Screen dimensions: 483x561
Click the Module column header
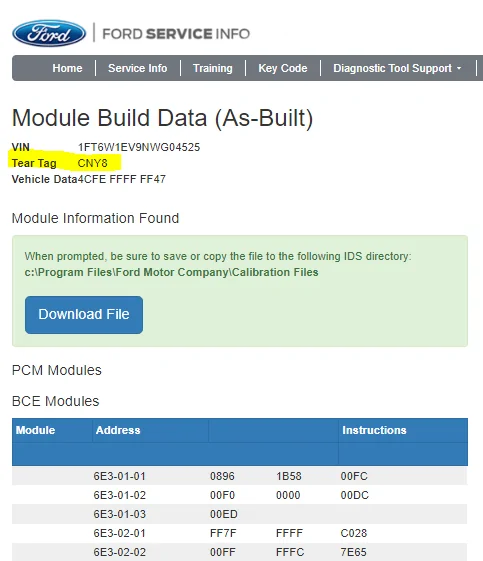coord(35,430)
